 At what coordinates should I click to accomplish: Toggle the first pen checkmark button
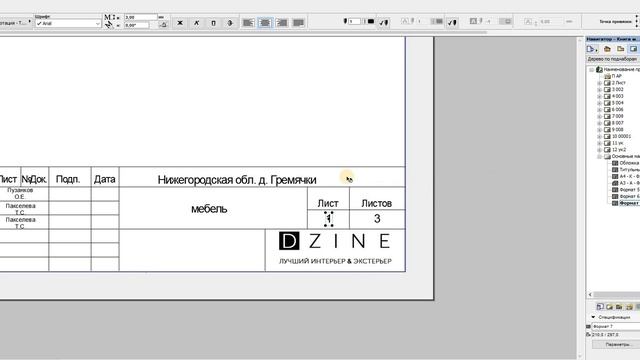tap(384, 22)
